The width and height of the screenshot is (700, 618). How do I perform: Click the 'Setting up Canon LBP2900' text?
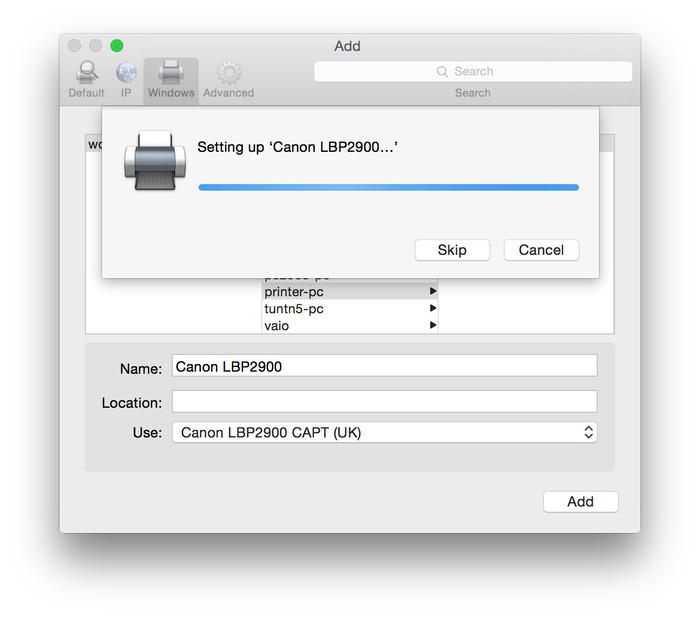point(297,147)
